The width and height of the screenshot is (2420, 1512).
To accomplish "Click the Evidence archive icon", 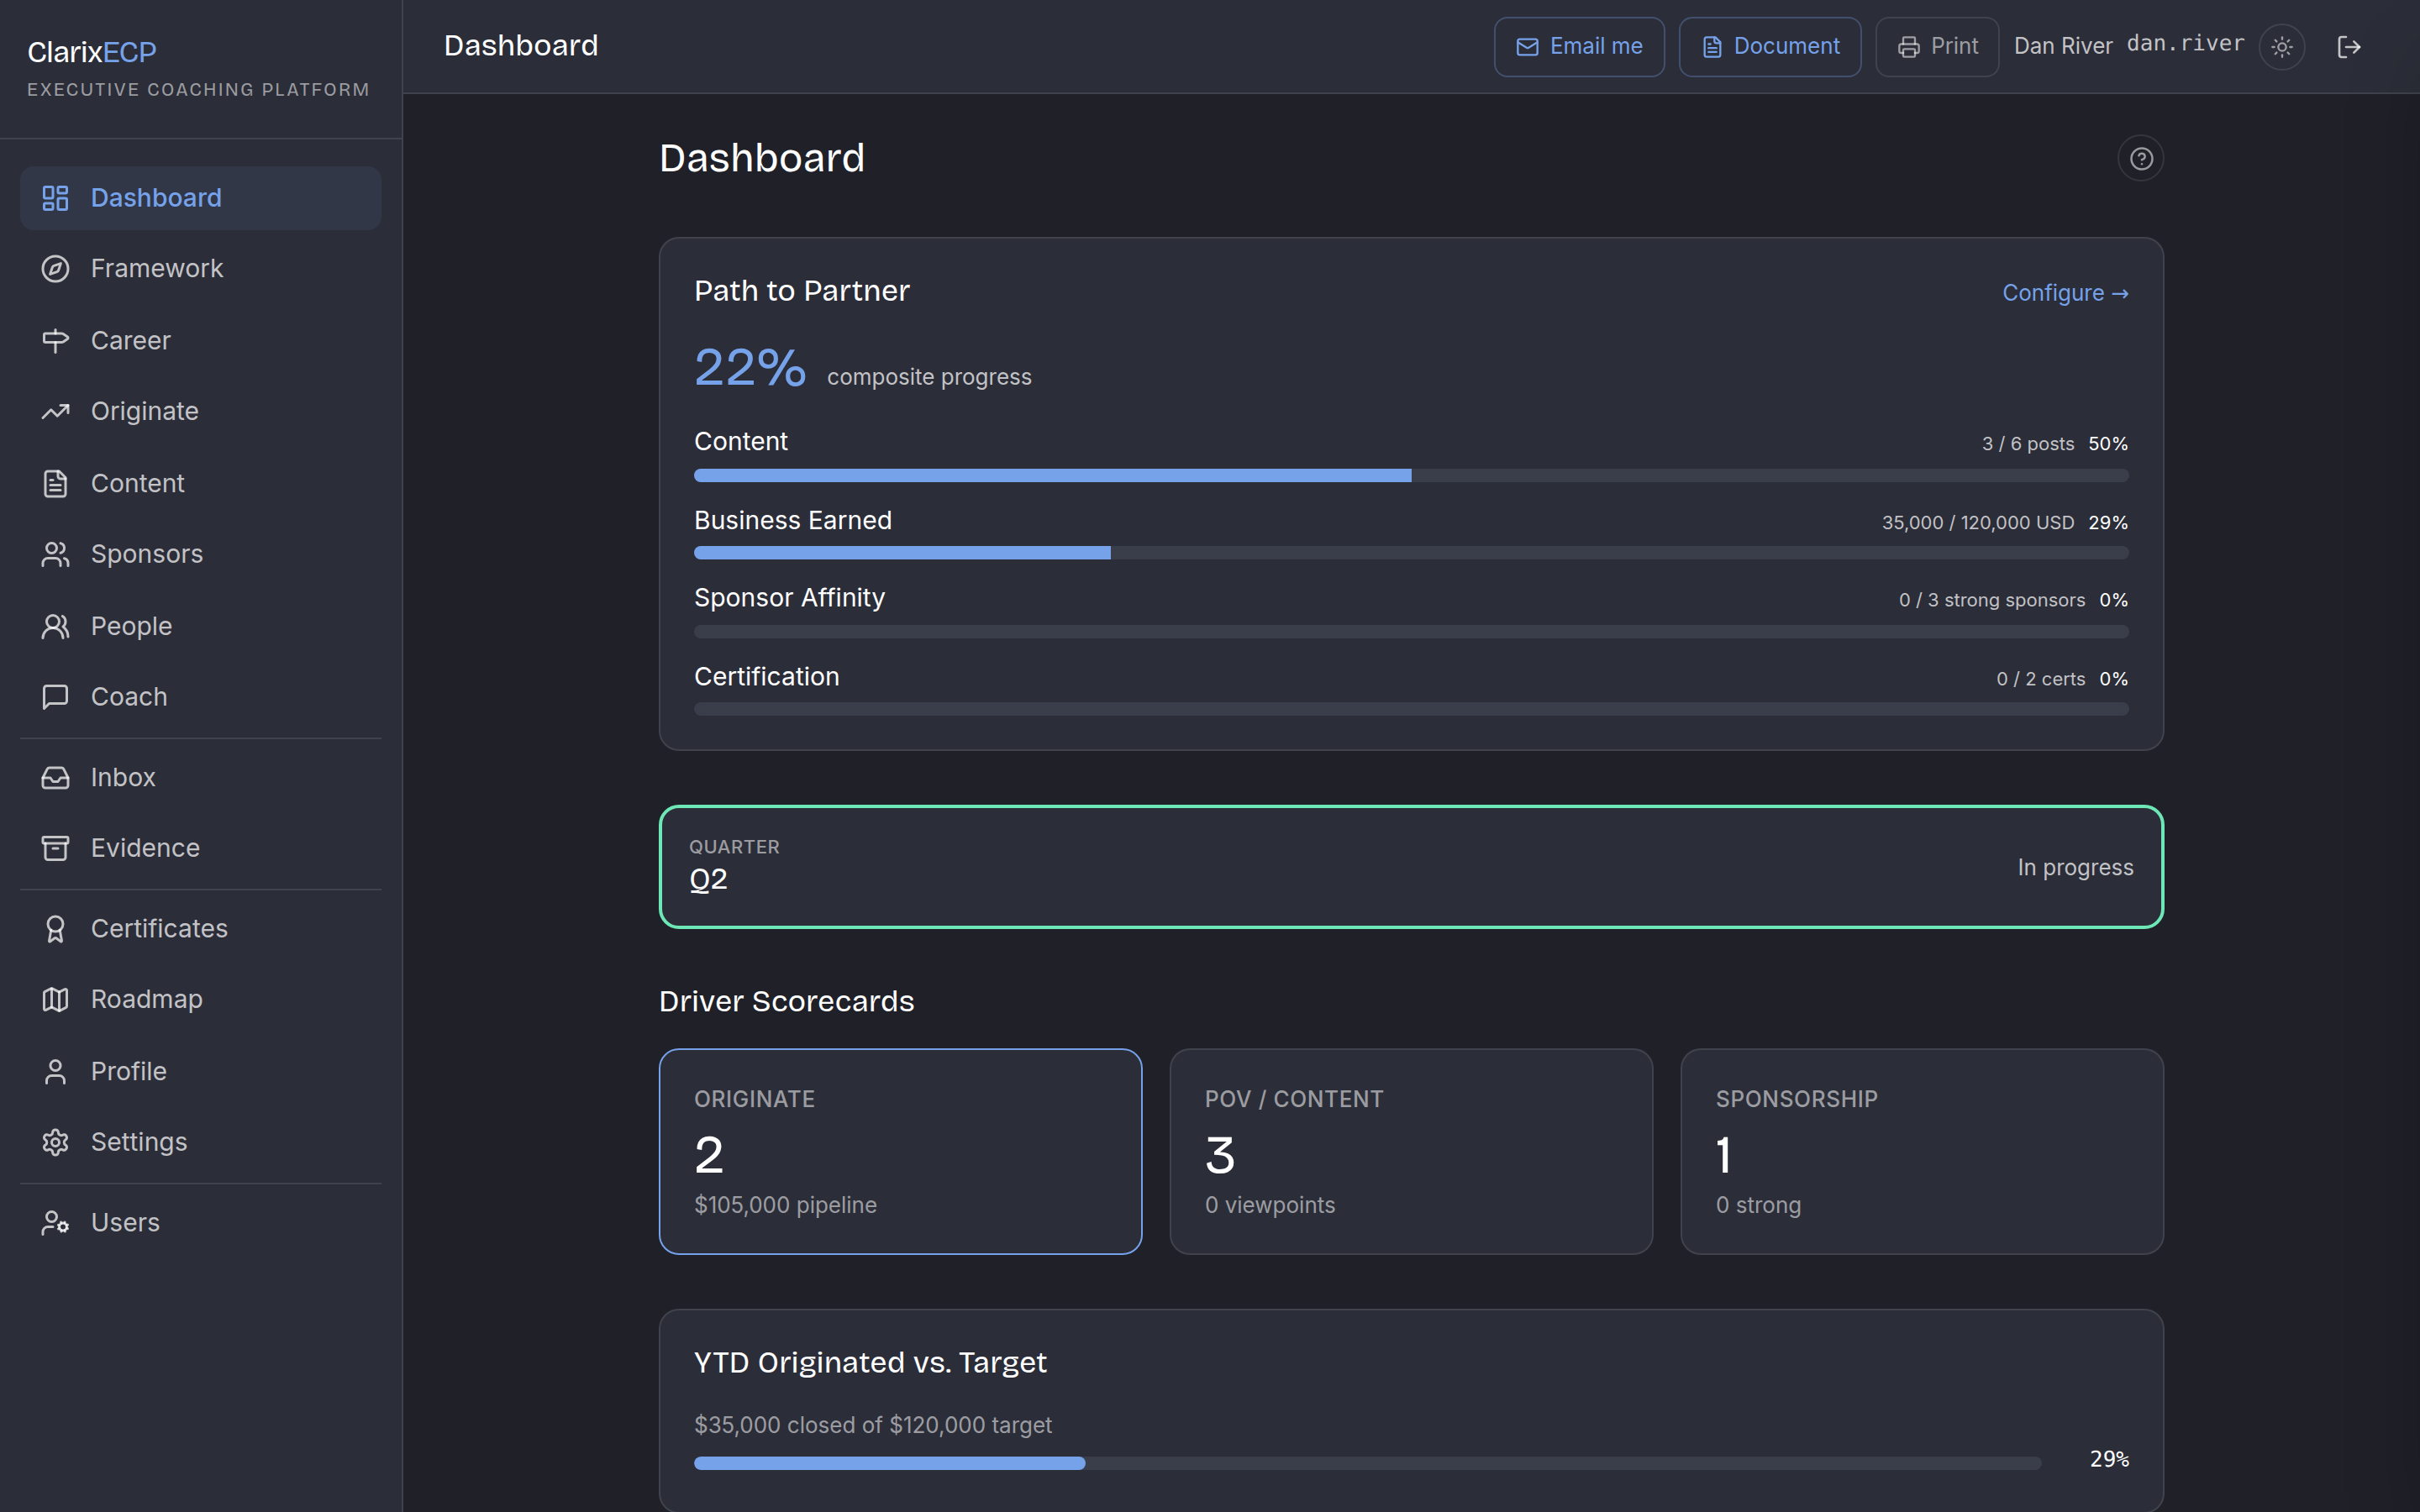I will click(x=55, y=848).
